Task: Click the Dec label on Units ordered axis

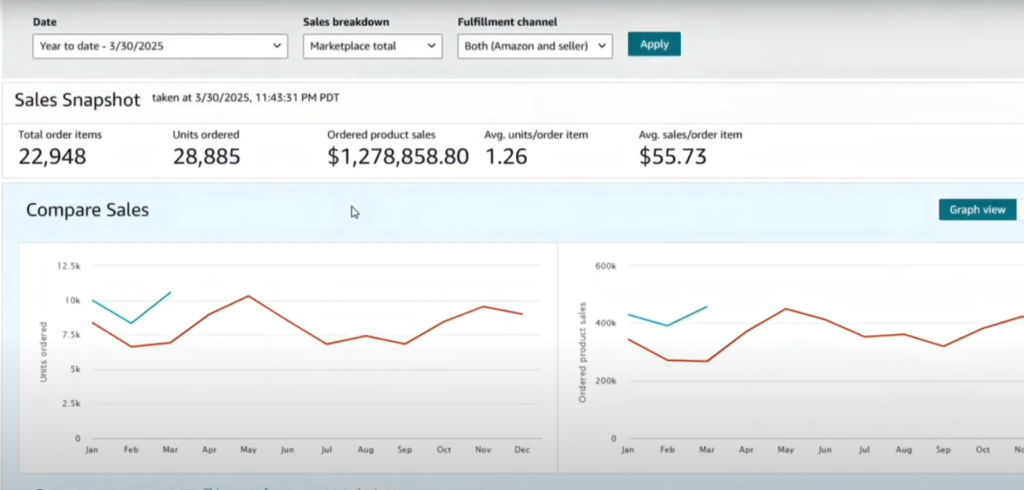Action: point(522,452)
